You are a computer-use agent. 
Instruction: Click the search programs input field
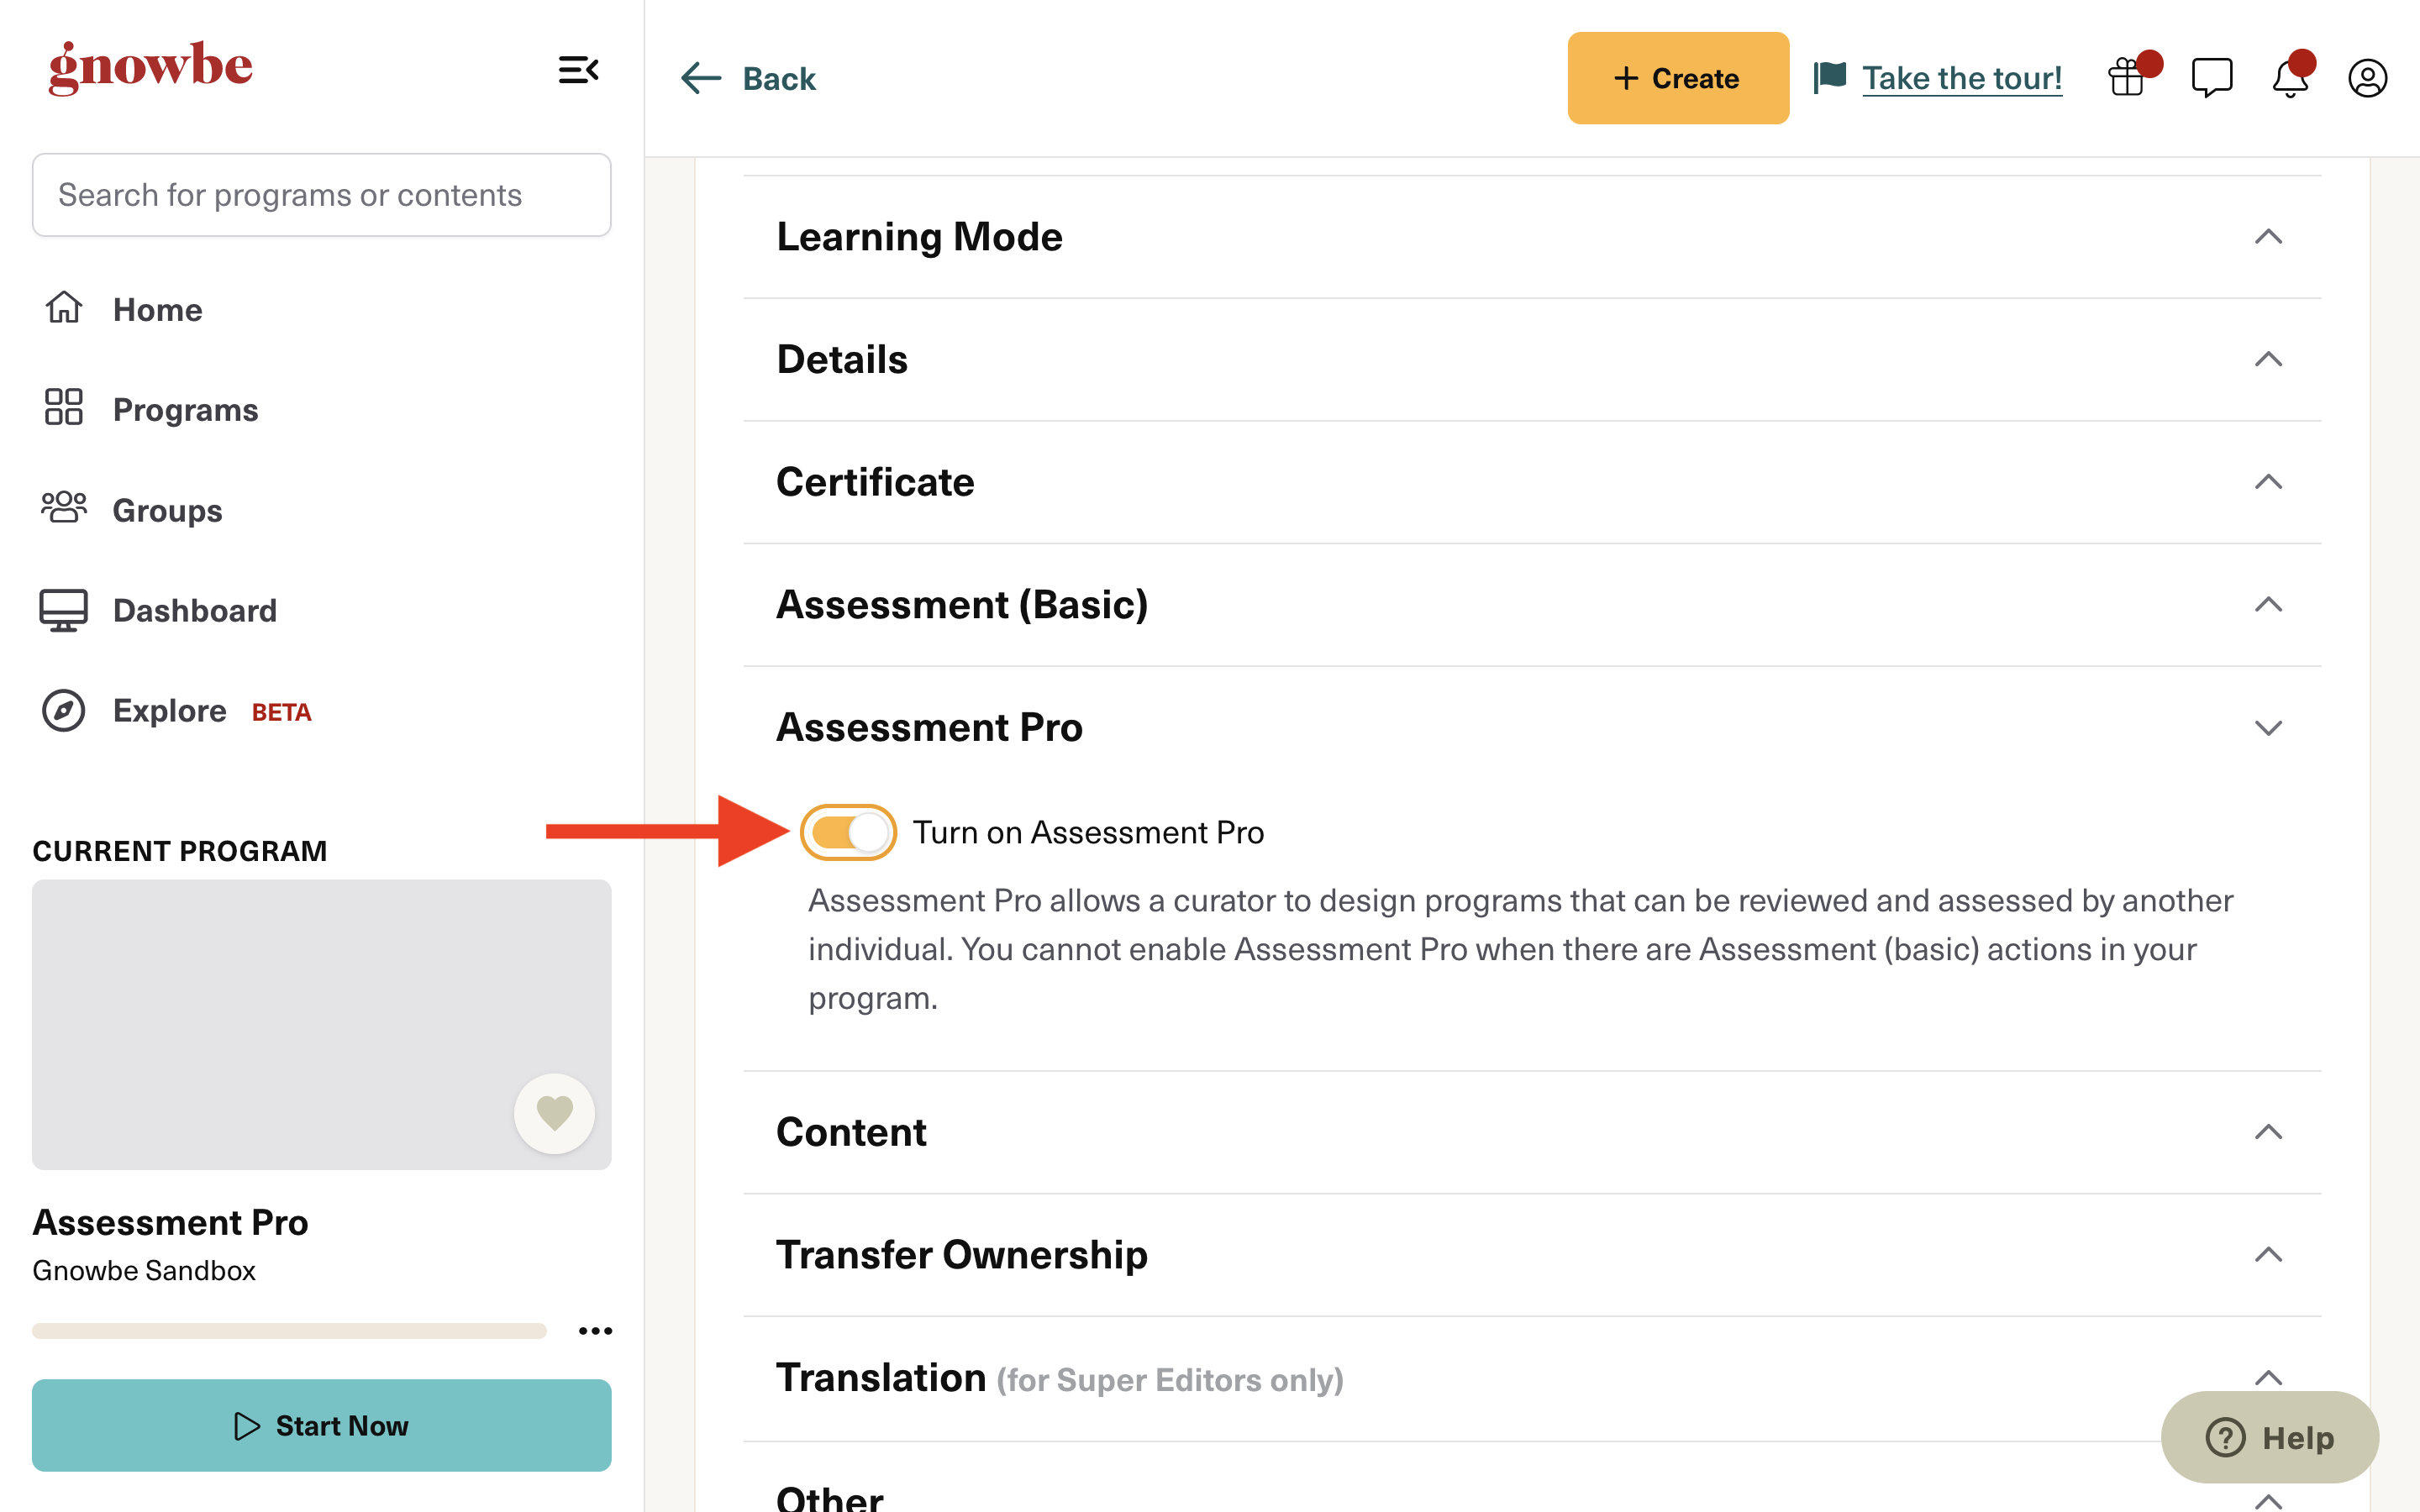[x=321, y=194]
